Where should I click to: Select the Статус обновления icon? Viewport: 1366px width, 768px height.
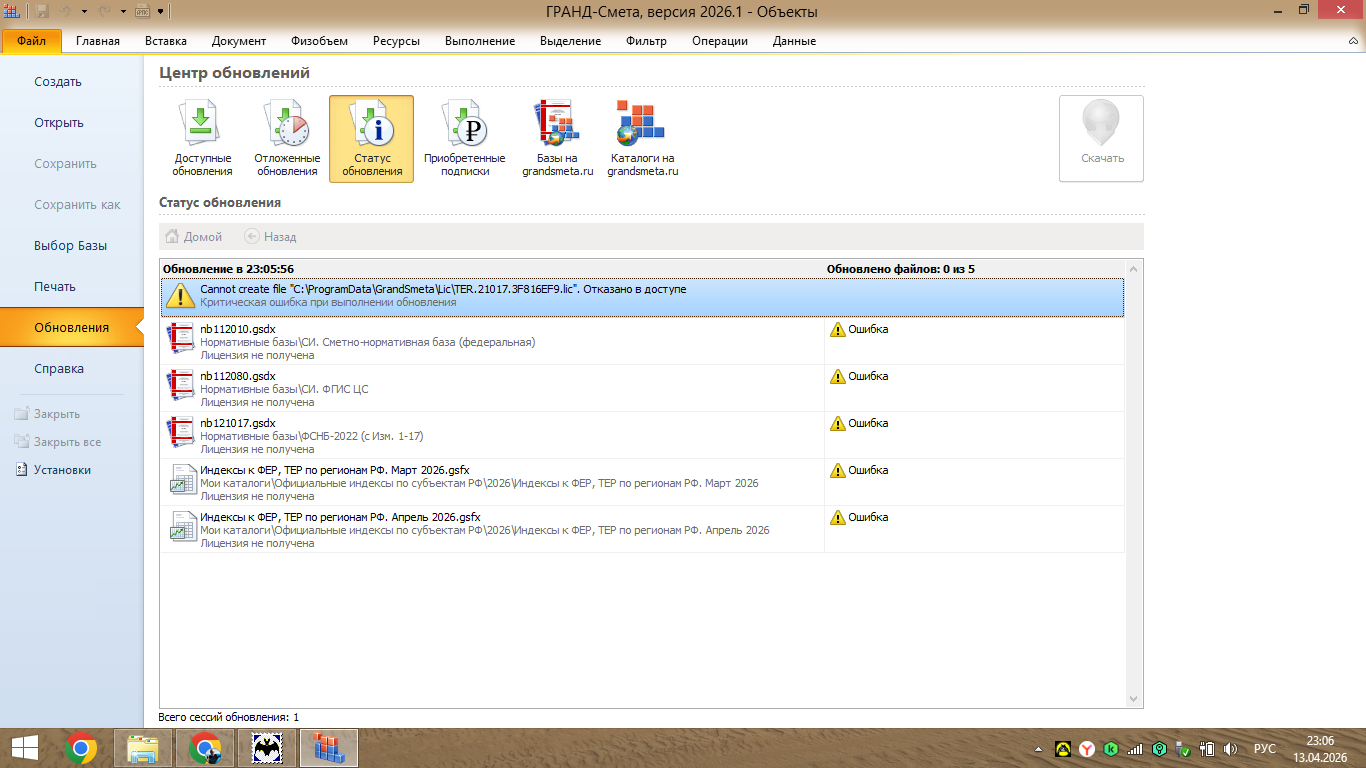pos(372,139)
